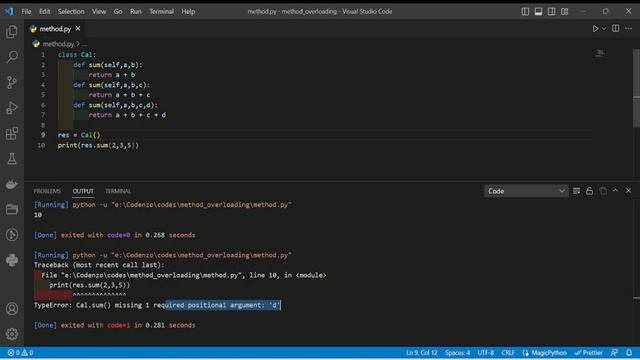
Task: Open the Manage gear menu
Action: pos(12,334)
